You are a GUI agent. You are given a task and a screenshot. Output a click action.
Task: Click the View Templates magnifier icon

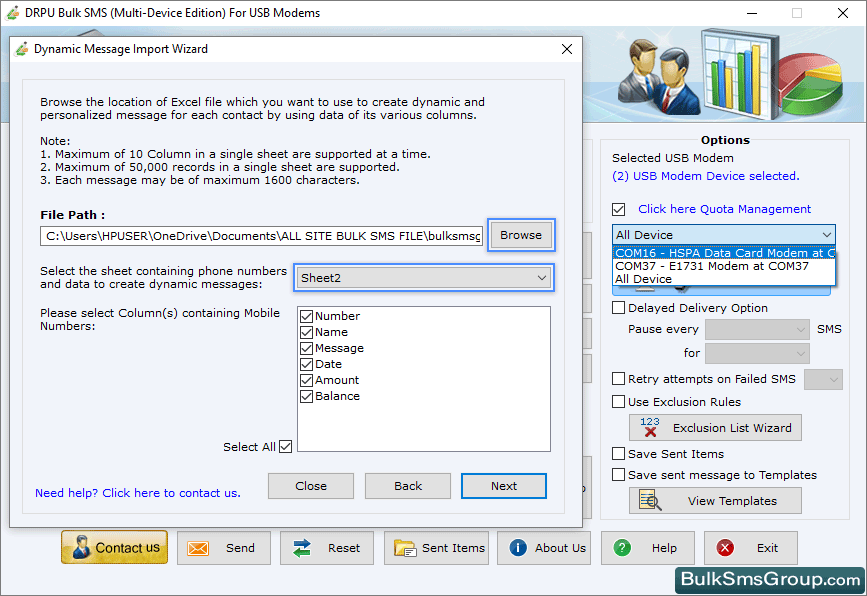tap(650, 500)
